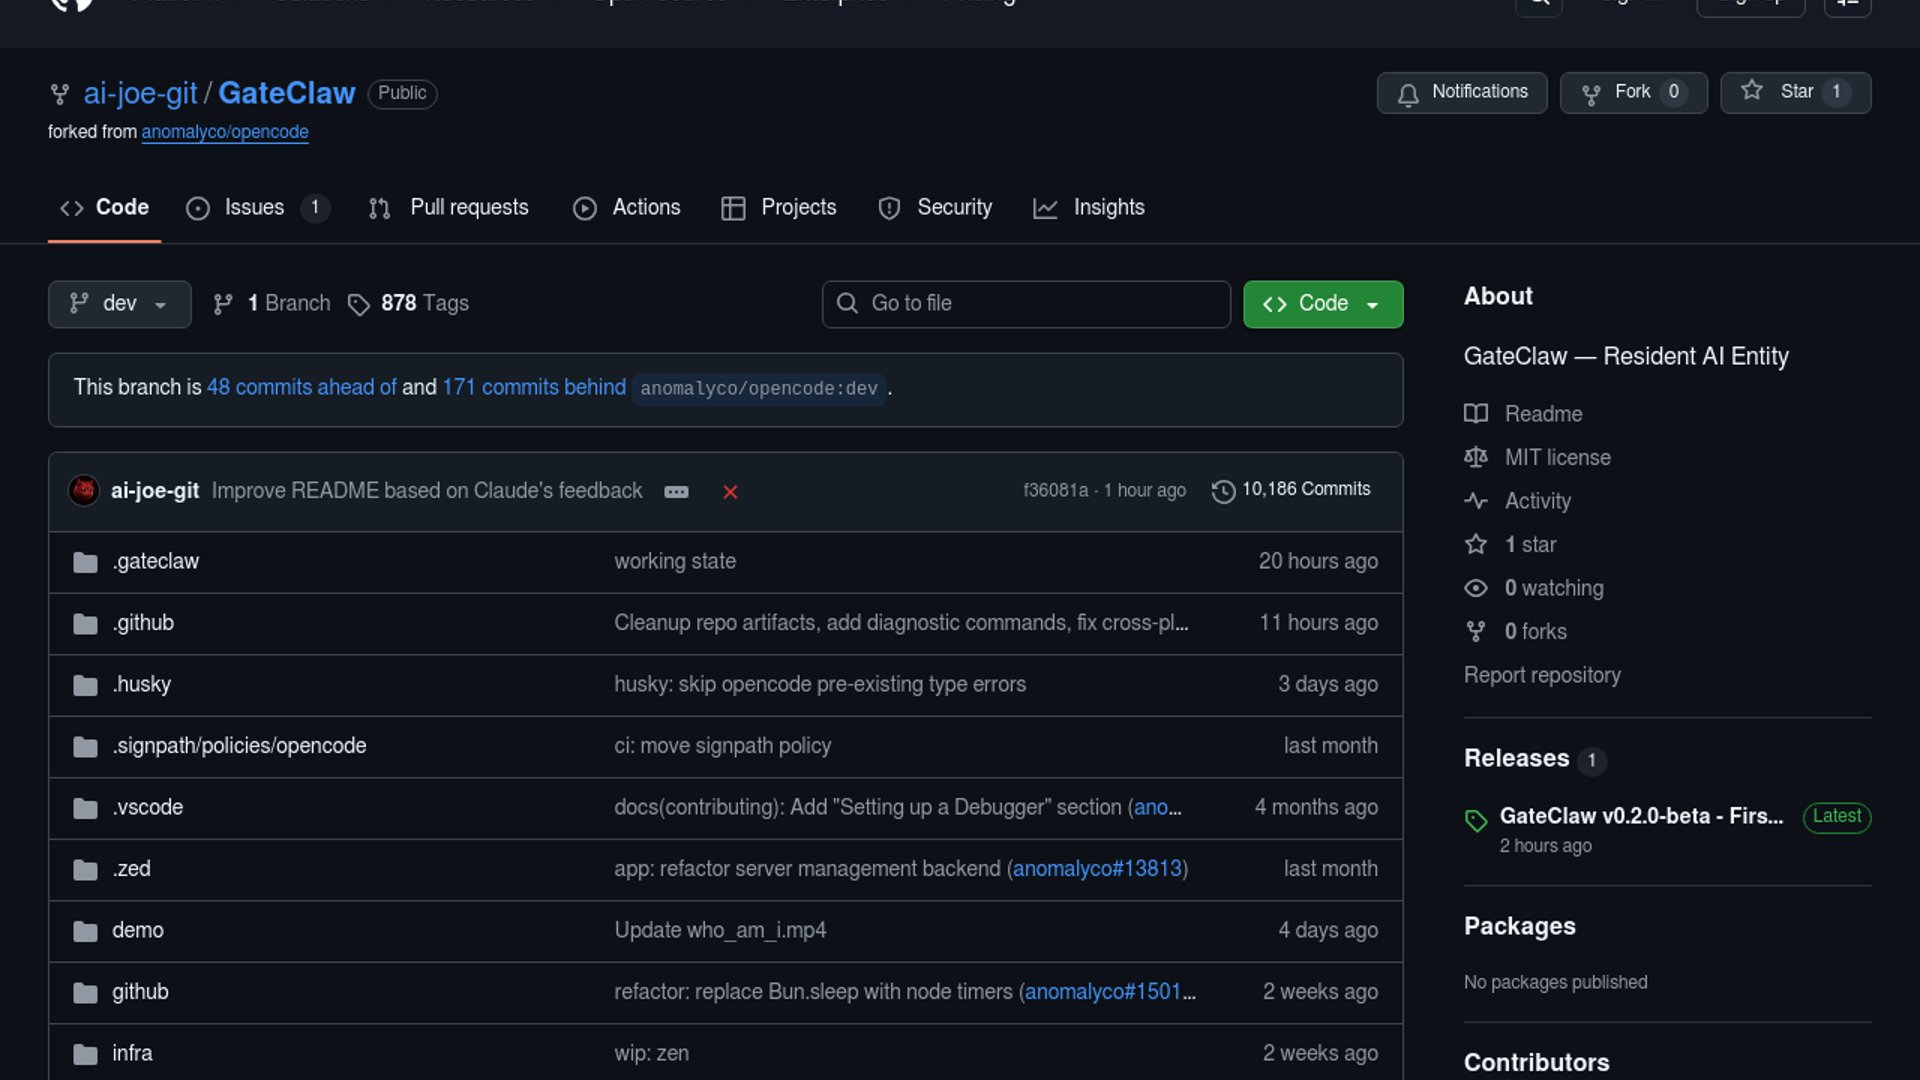Open the Actions tab
The width and height of the screenshot is (1920, 1080).
(x=627, y=208)
